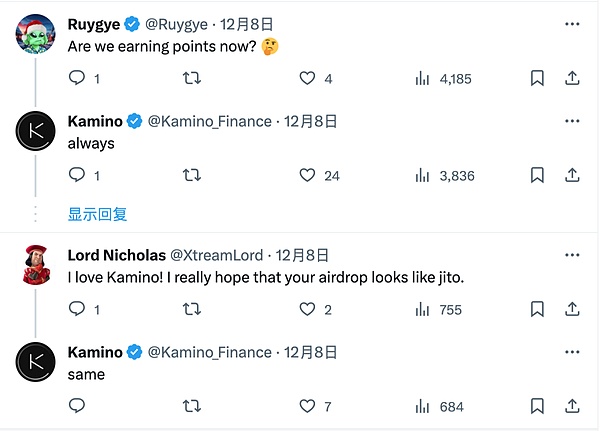600x431 pixels.
Task: Expand hidden replies via 显示回复
Action: point(97,214)
